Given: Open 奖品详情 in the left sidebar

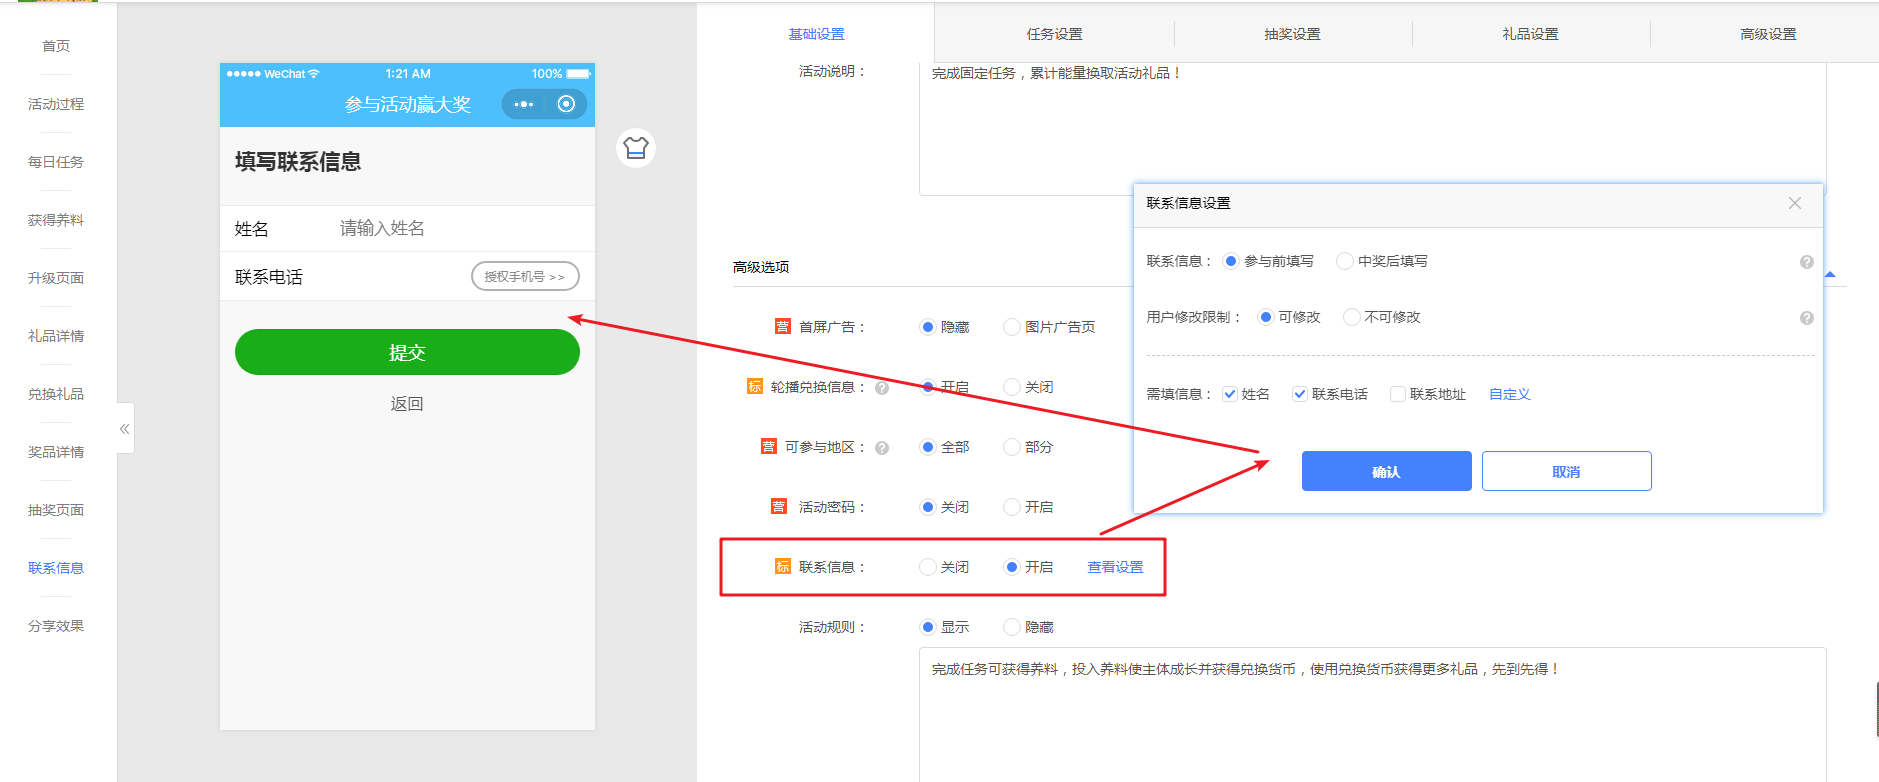Looking at the screenshot, I should pyautogui.click(x=56, y=452).
